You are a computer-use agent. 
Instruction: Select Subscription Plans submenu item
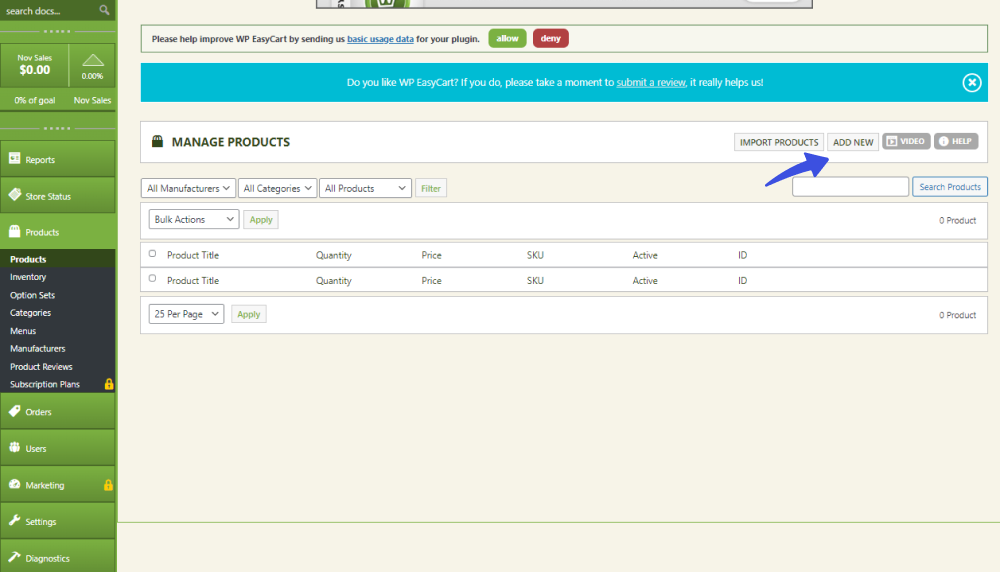click(x=45, y=384)
